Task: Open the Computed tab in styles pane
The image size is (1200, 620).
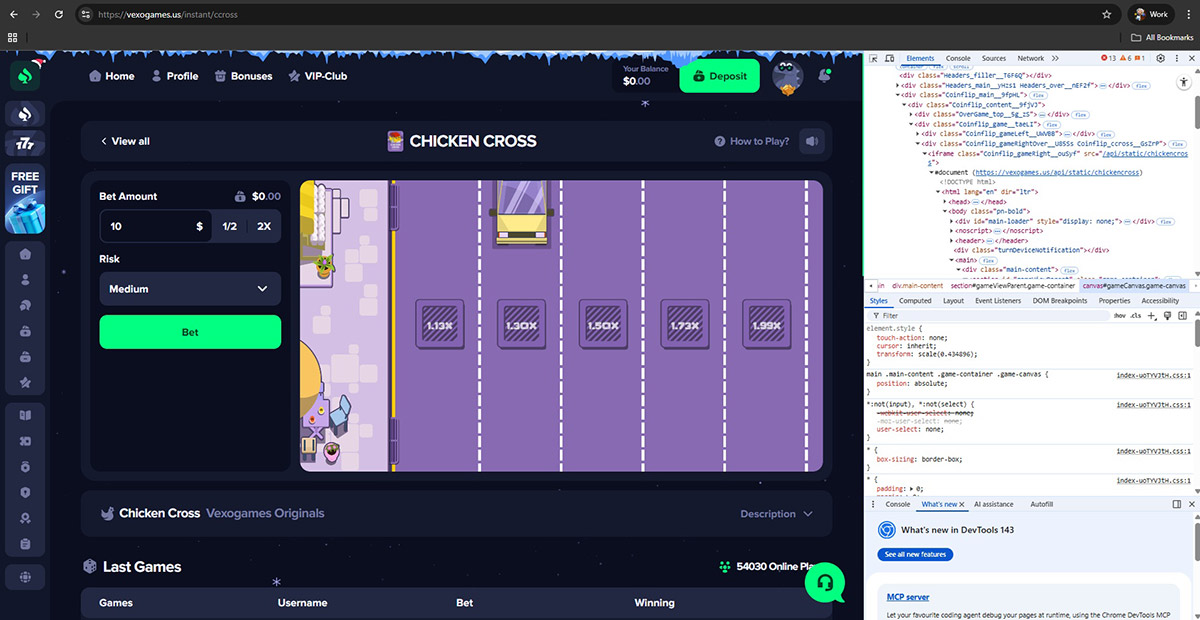Action: click(x=915, y=300)
